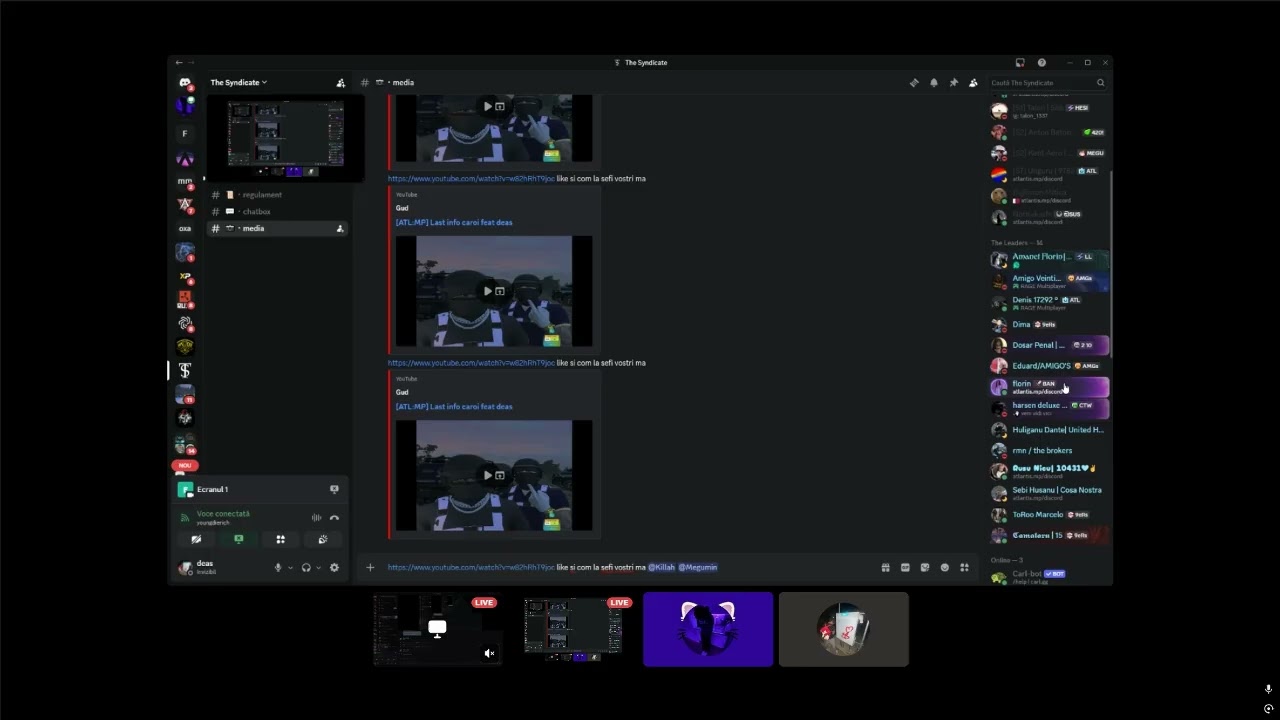Open the soundboard in voice panel
Viewport: 1280px width, 720px height.
point(322,539)
